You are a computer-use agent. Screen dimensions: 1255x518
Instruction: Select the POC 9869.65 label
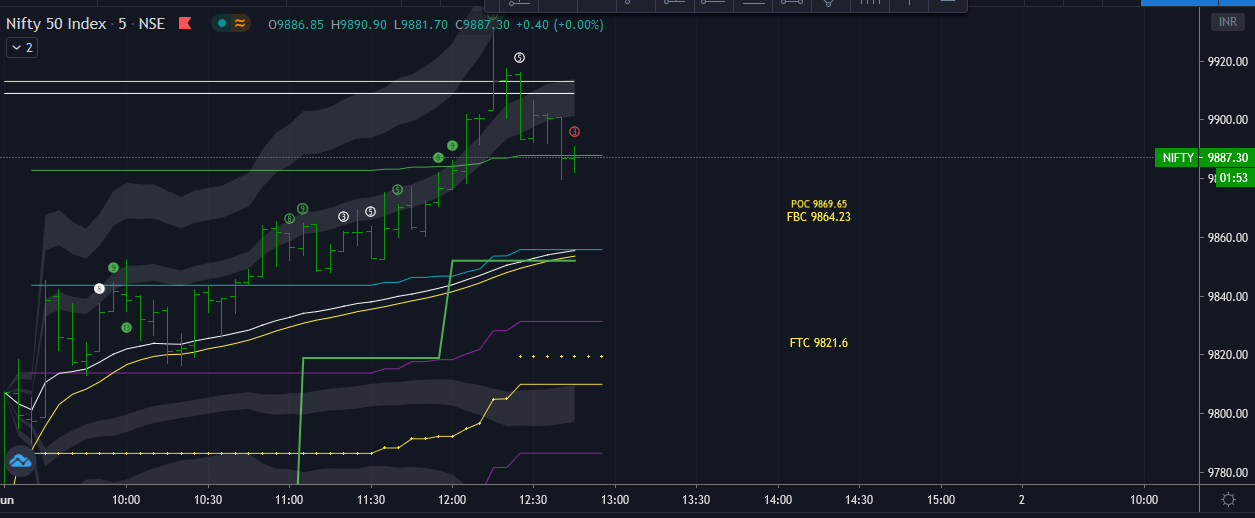click(818, 204)
